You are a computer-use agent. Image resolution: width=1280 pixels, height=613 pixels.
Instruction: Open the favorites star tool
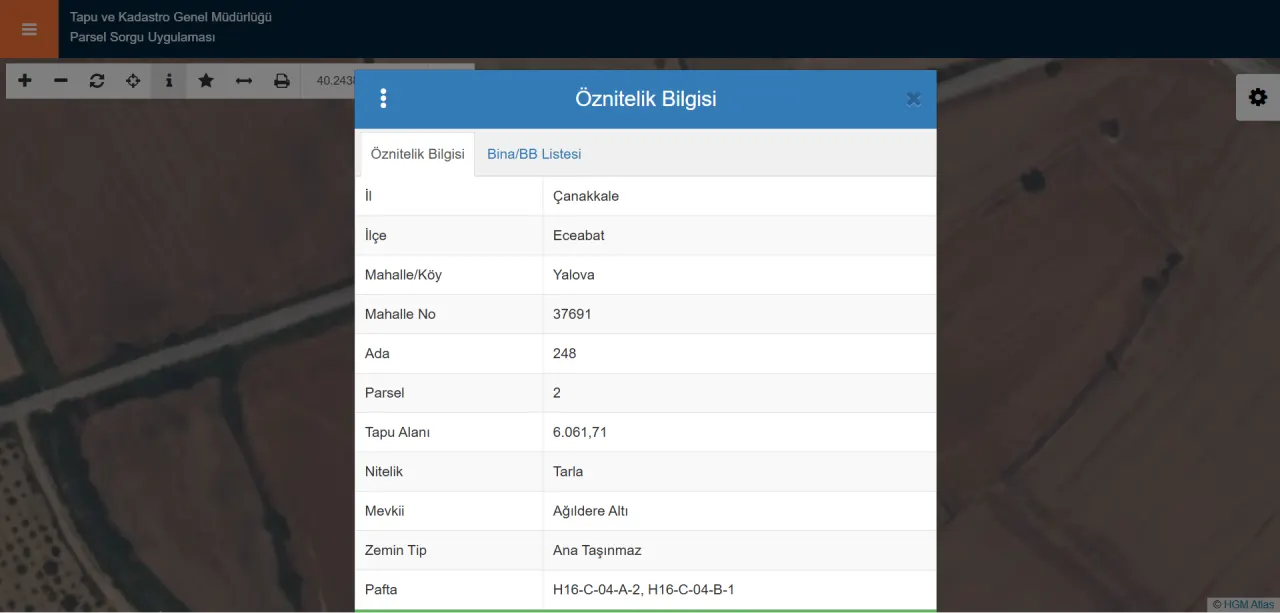click(x=206, y=81)
